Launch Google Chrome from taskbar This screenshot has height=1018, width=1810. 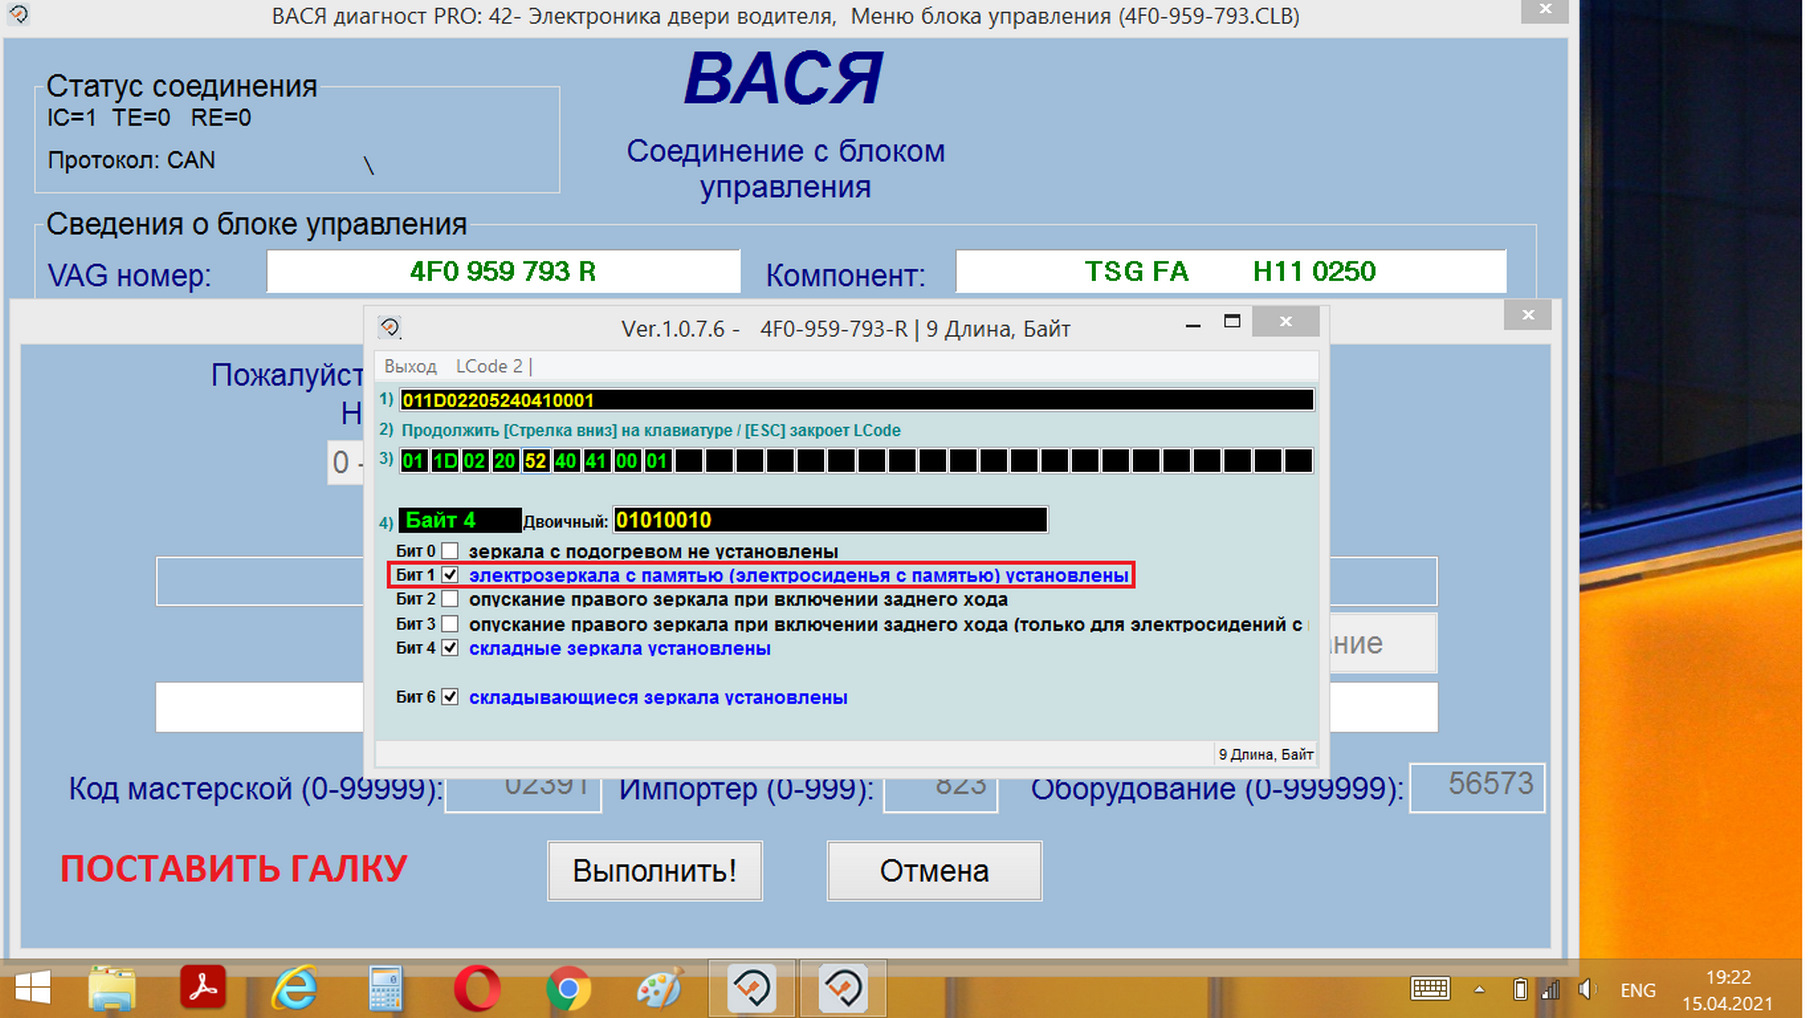(568, 989)
